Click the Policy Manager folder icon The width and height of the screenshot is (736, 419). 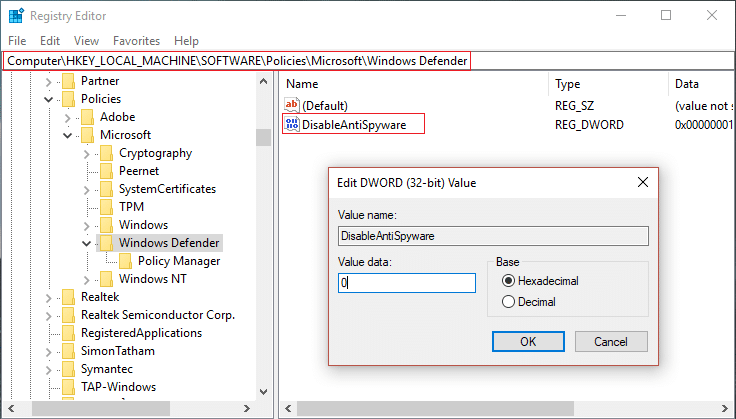tap(126, 261)
